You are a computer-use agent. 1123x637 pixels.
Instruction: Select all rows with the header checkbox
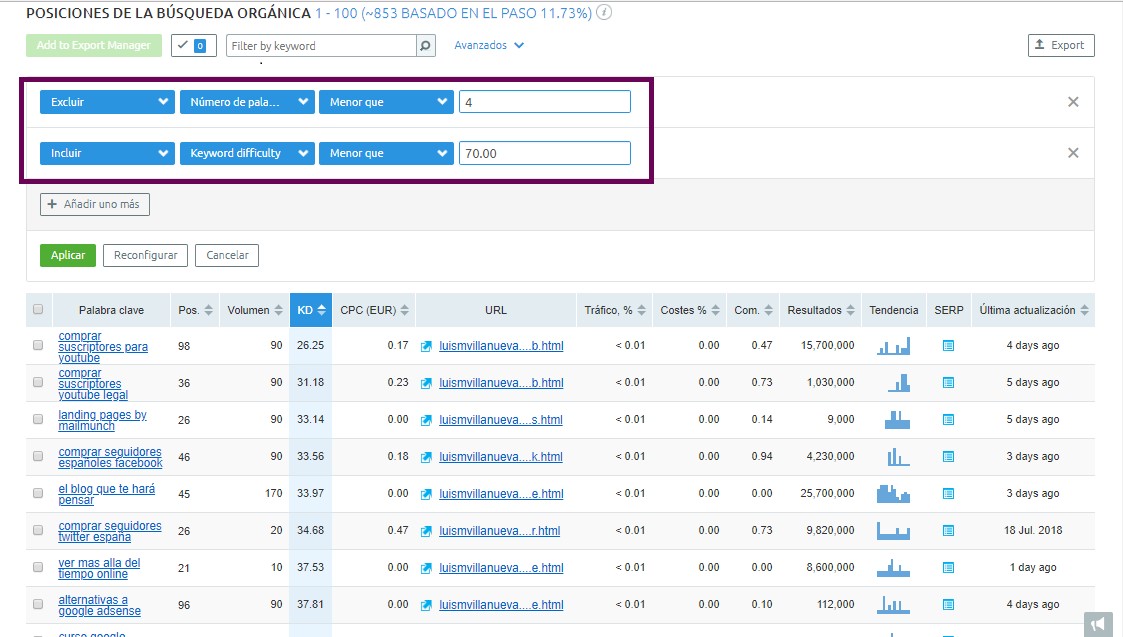click(38, 310)
